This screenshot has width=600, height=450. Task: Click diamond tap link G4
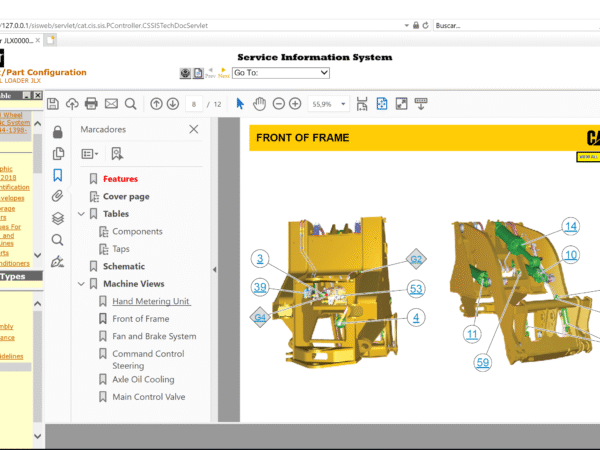point(260,317)
